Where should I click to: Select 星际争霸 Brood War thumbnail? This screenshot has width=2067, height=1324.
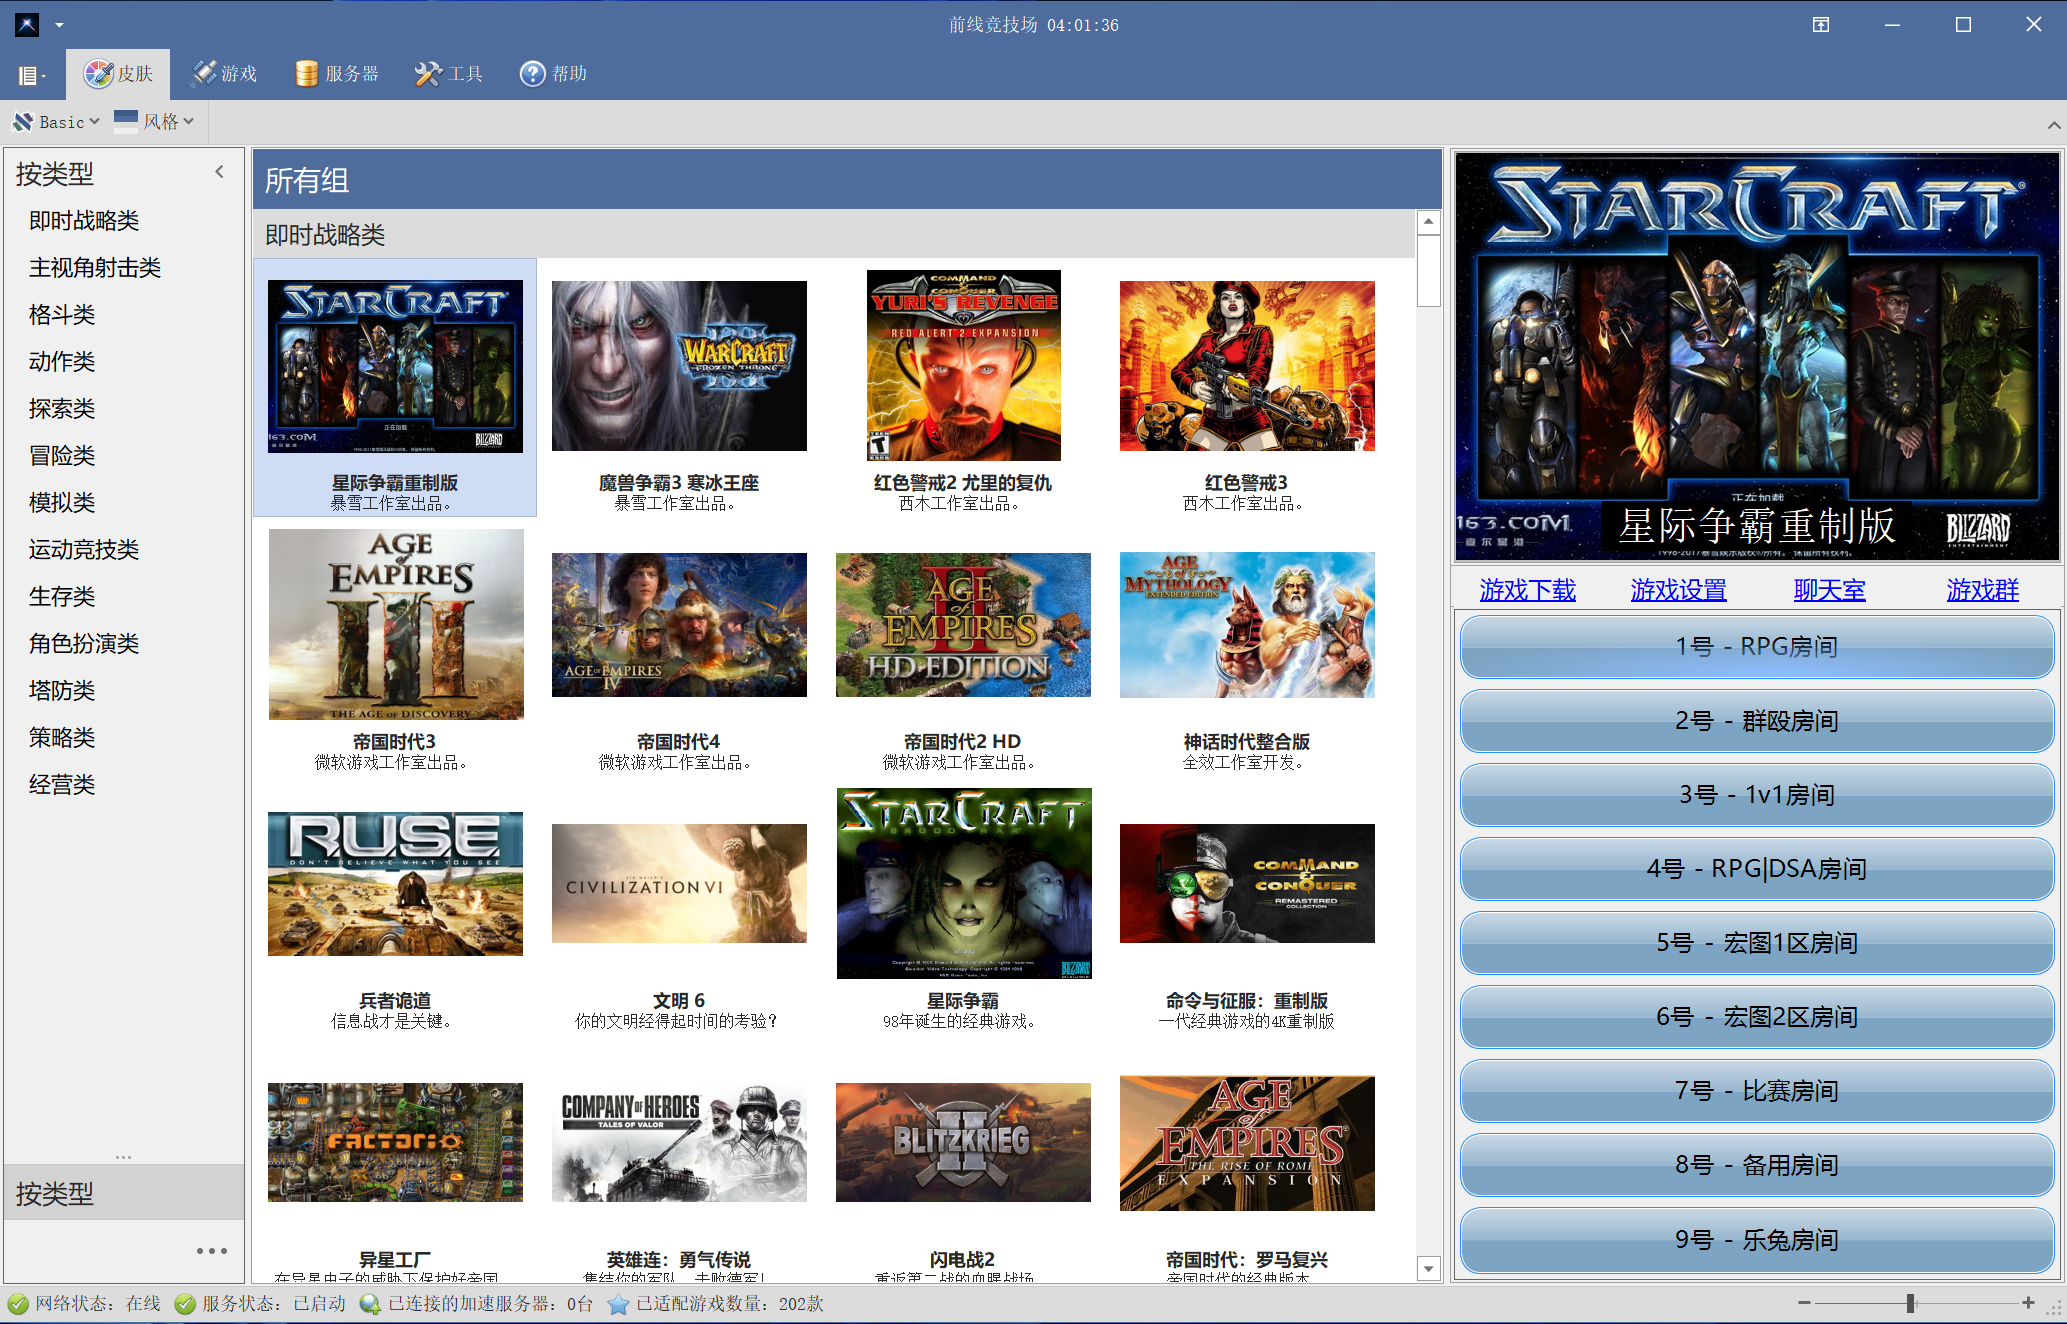(x=964, y=884)
